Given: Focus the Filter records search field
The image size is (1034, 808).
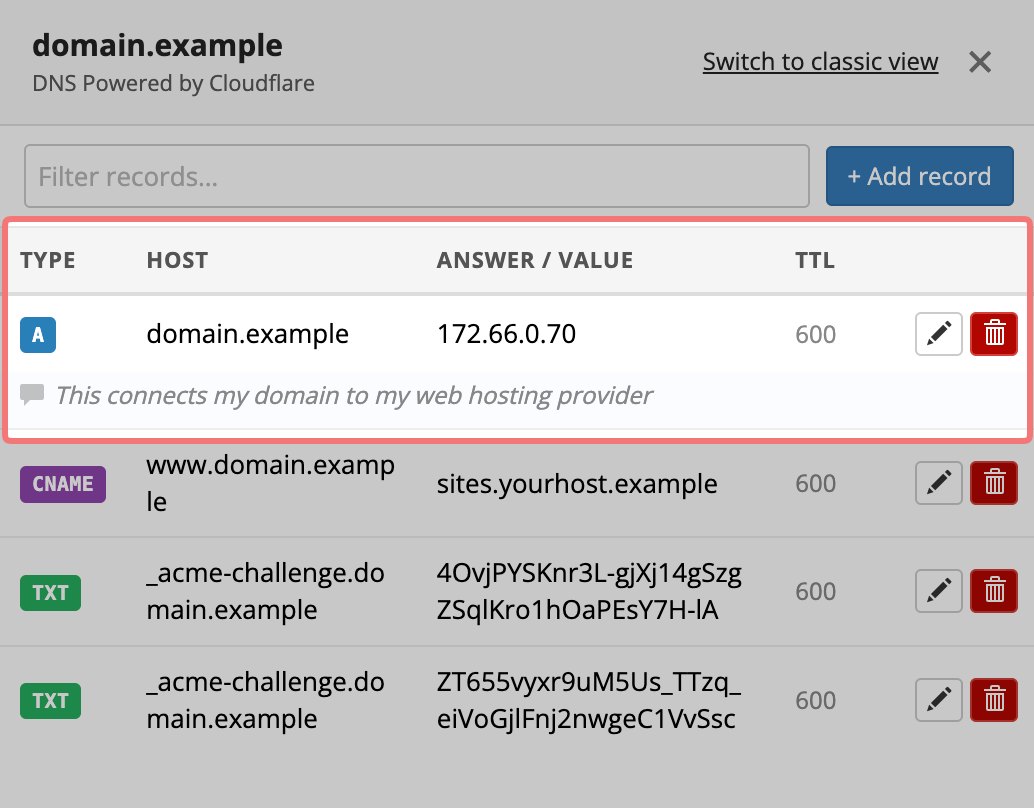Looking at the screenshot, I should point(416,177).
